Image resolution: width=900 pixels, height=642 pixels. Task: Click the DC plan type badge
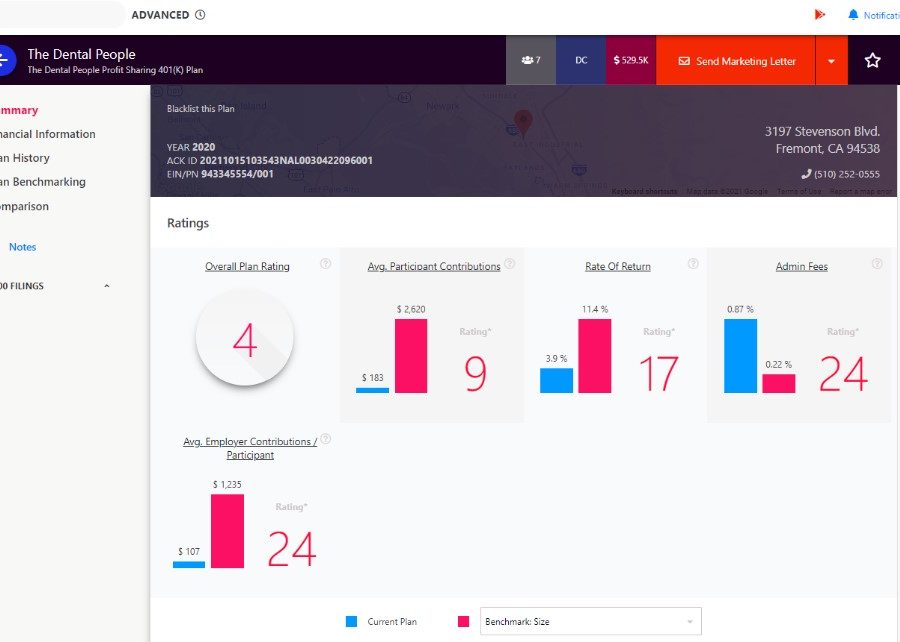tap(580, 61)
